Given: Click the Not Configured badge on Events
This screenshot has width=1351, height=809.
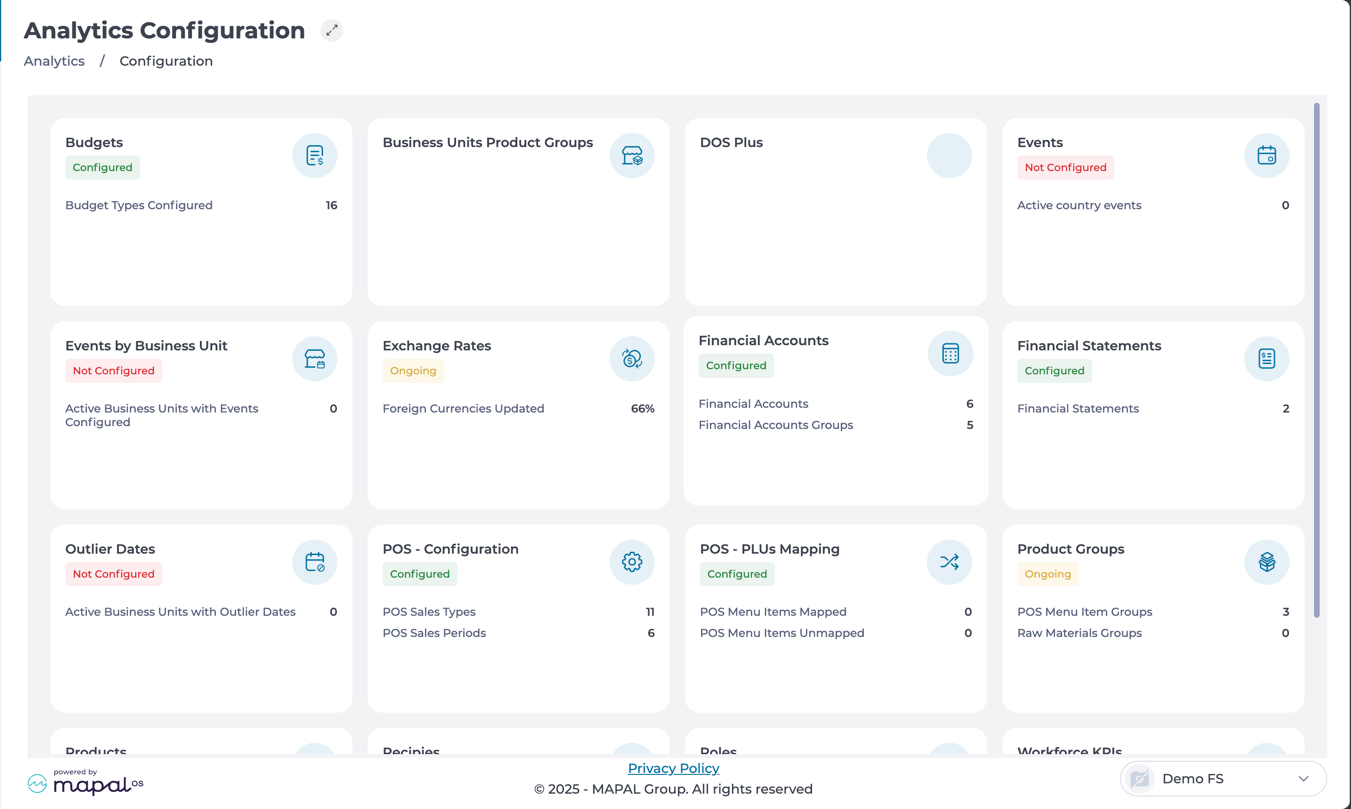Looking at the screenshot, I should (1066, 168).
